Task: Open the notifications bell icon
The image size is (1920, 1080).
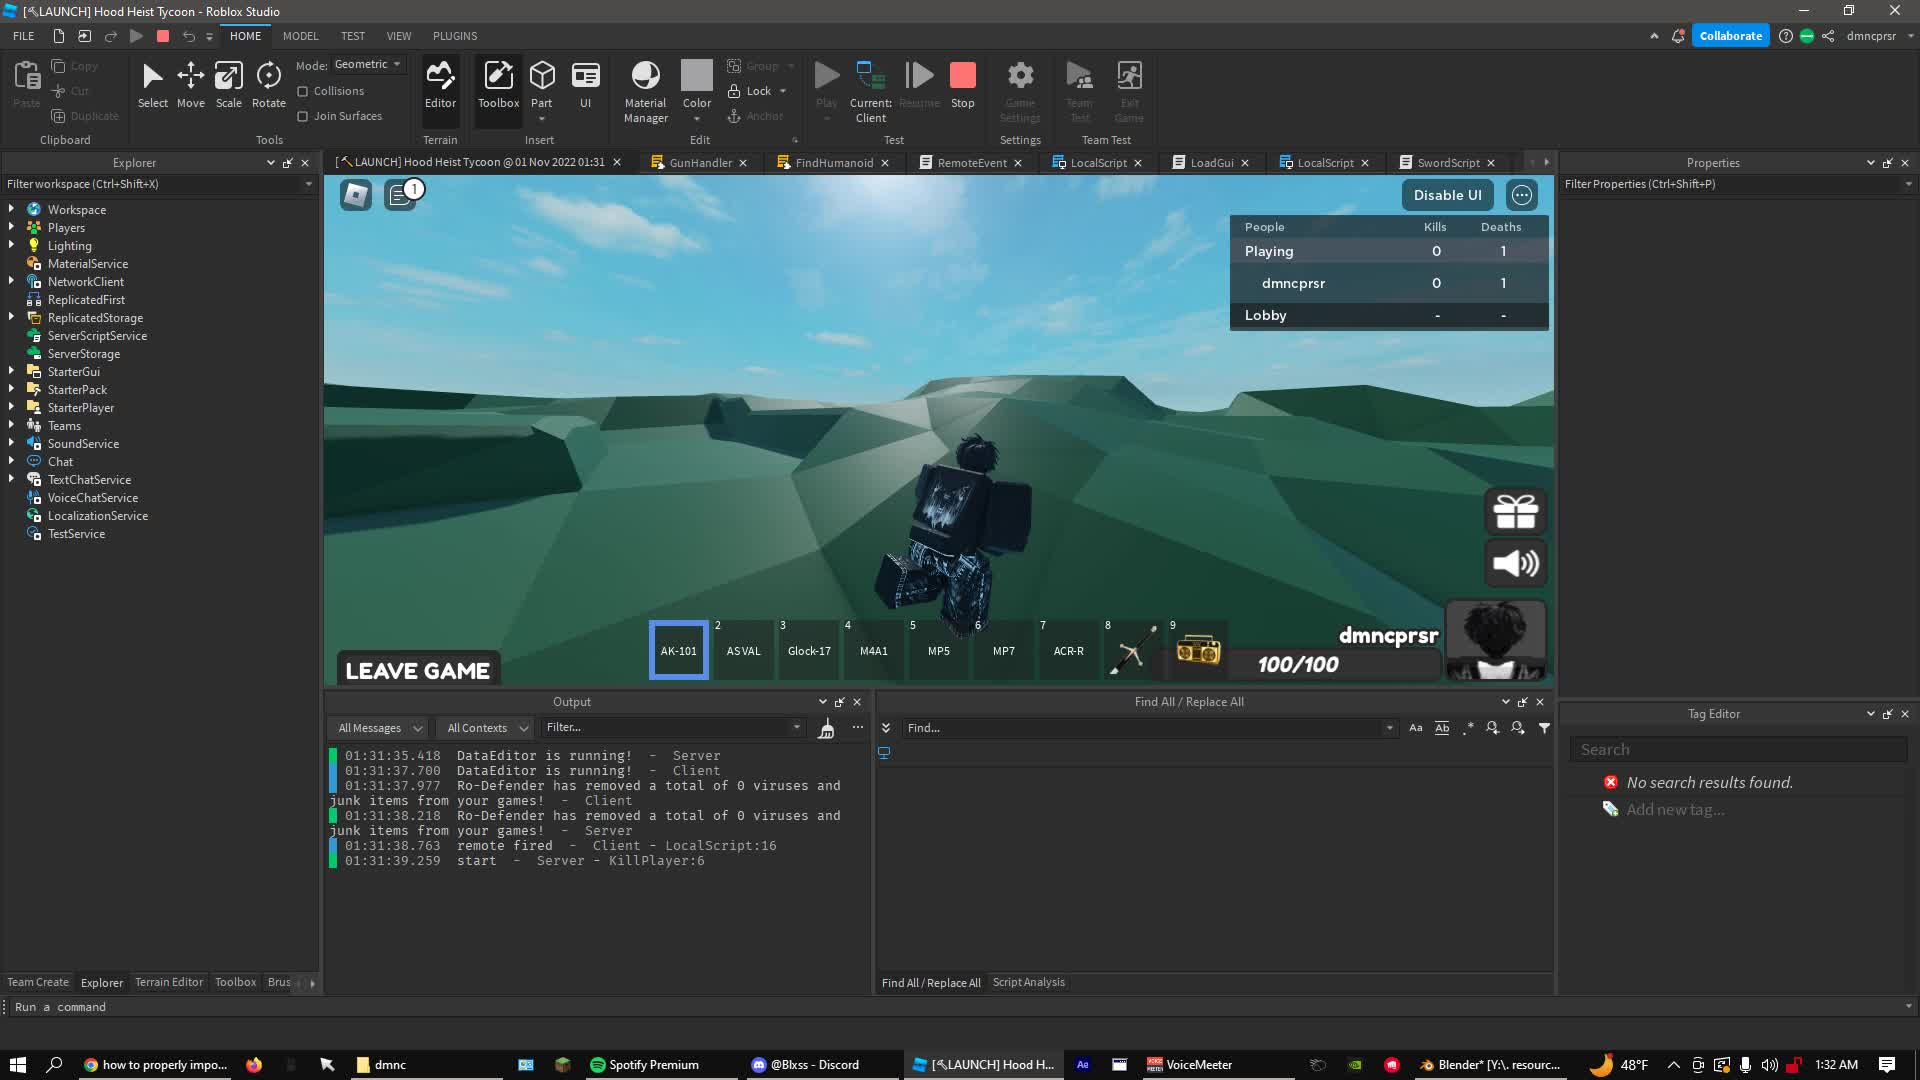Action: click(x=1678, y=36)
